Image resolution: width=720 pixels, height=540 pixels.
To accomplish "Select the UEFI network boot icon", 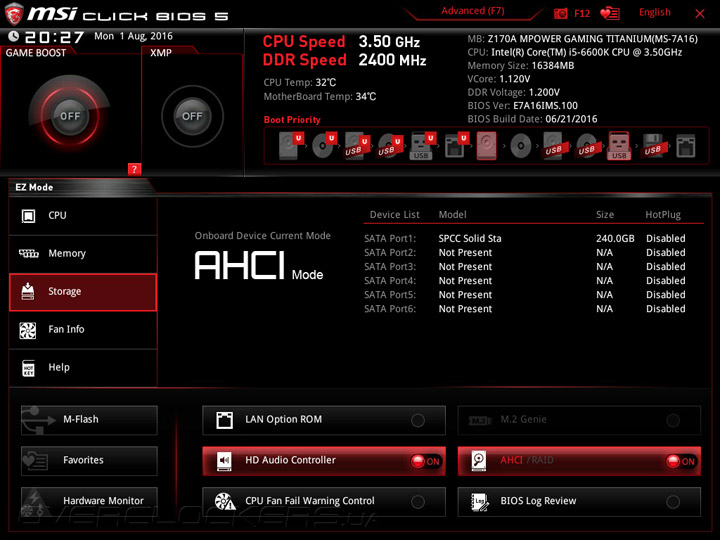I will click(x=456, y=146).
